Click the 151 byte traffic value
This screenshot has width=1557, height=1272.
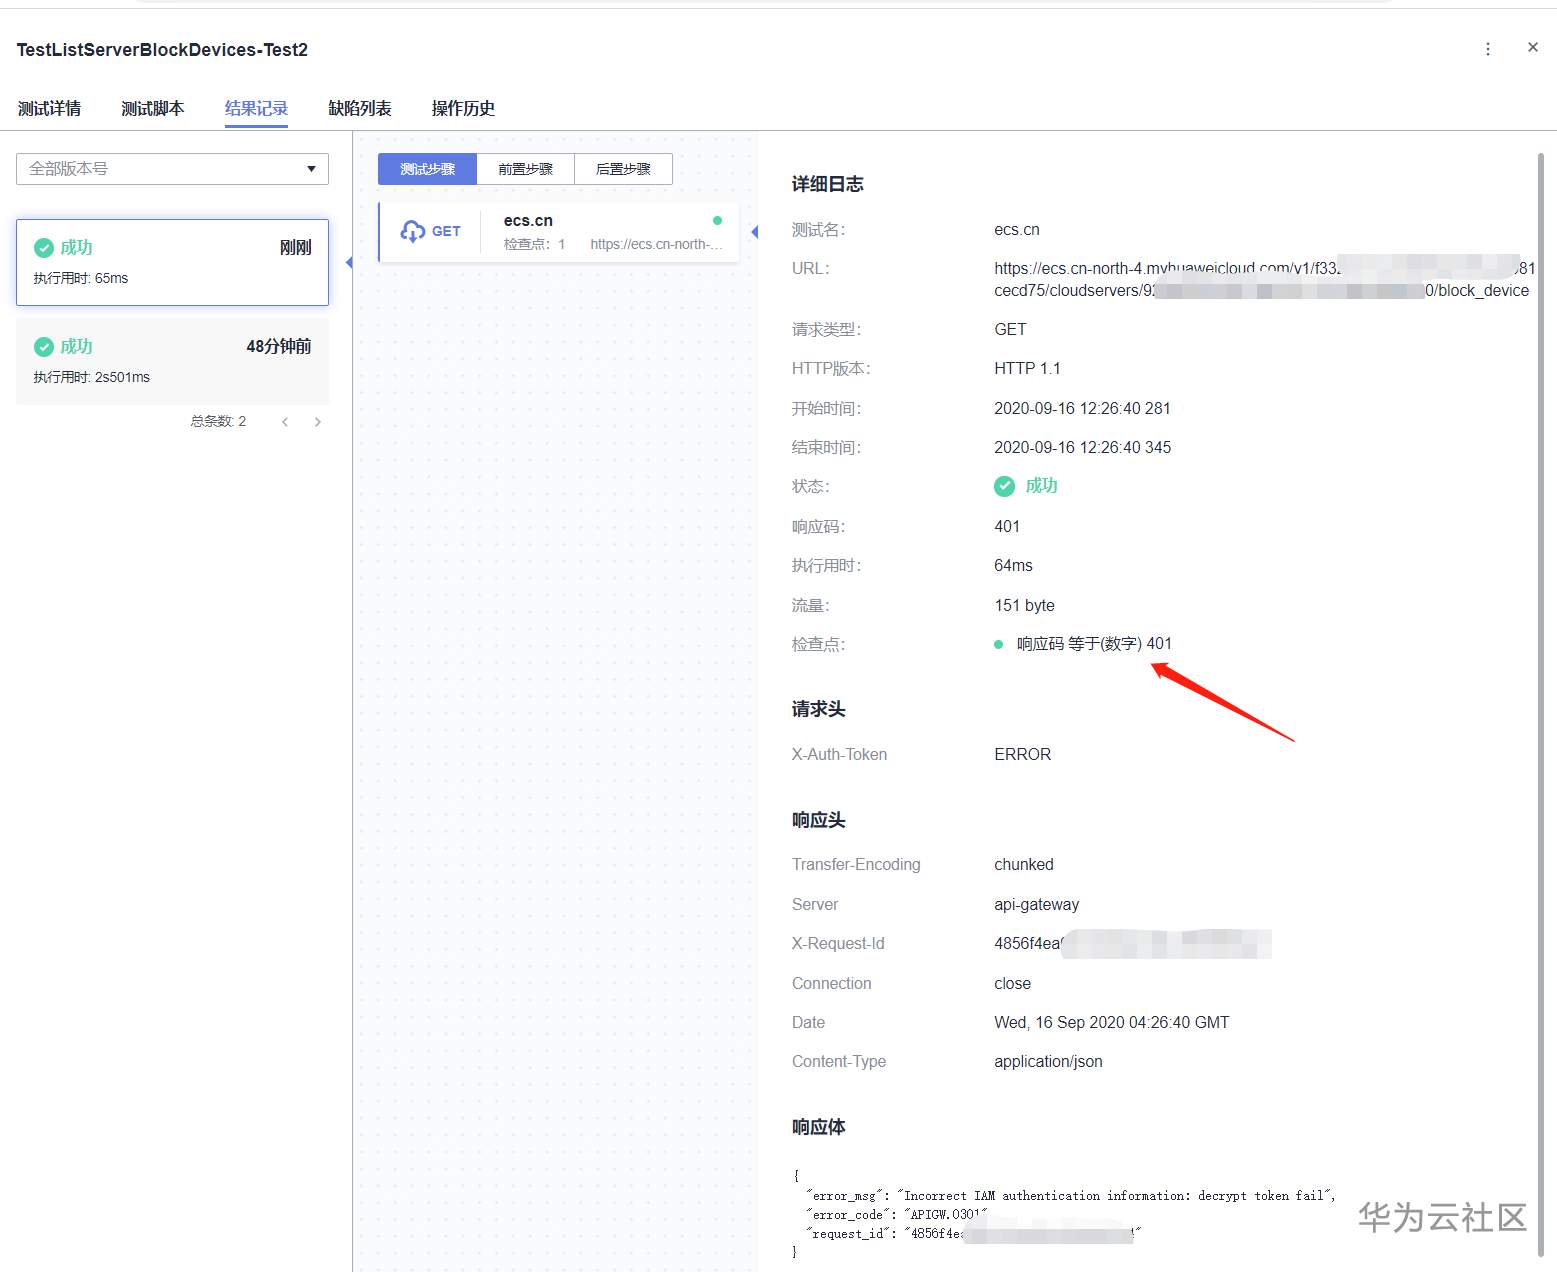pyautogui.click(x=1024, y=605)
